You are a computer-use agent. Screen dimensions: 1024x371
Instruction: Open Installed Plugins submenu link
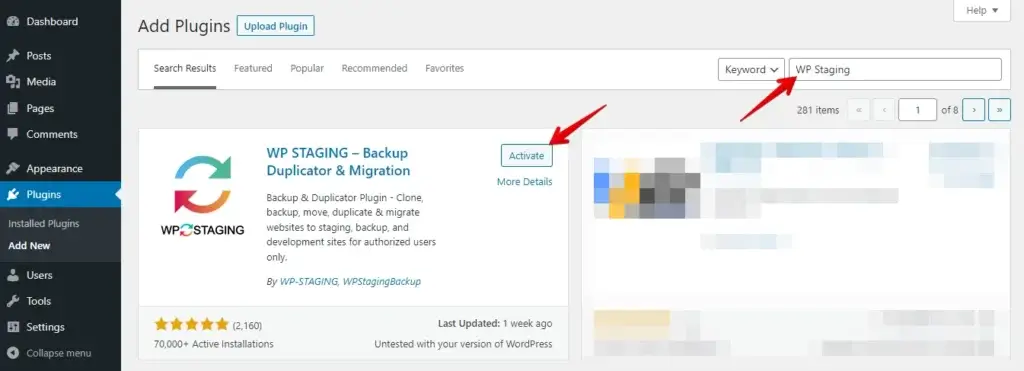pos(44,223)
